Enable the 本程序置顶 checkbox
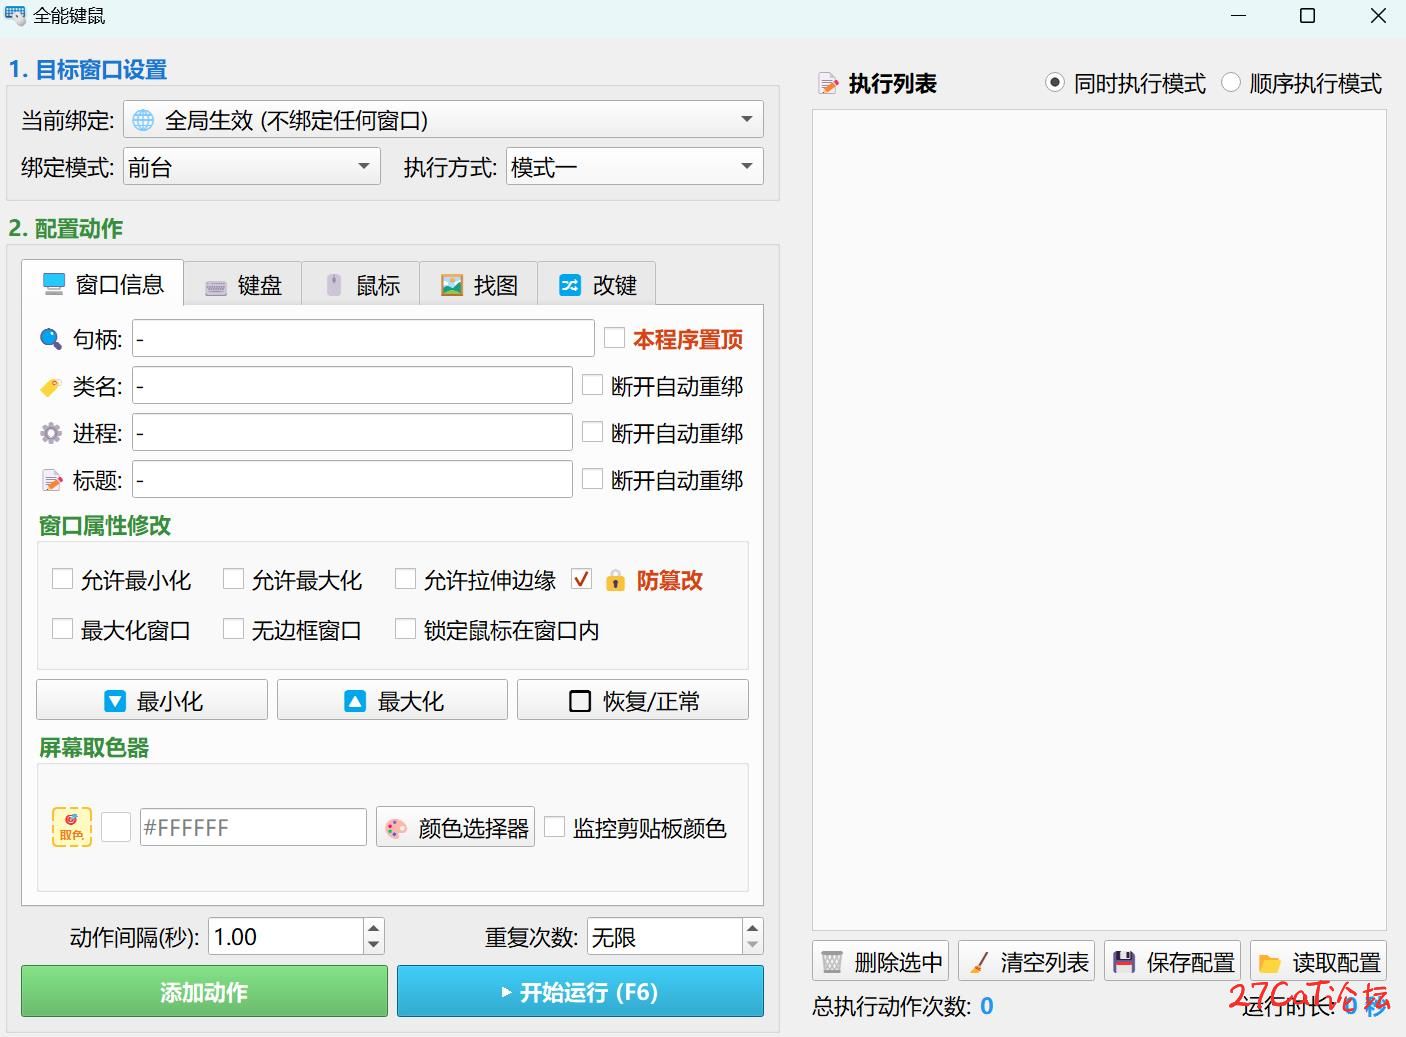The width and height of the screenshot is (1406, 1037). (x=615, y=338)
